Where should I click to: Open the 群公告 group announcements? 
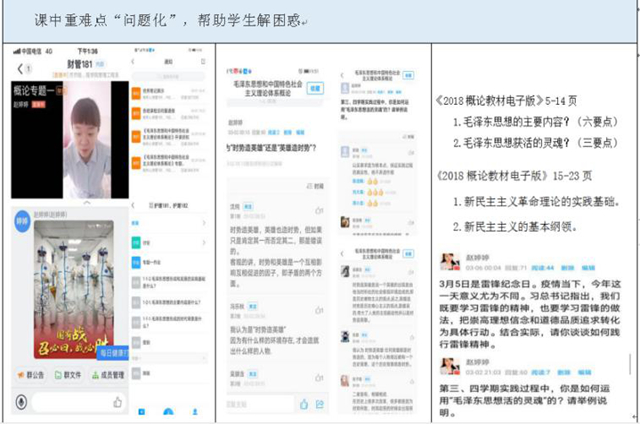[33, 375]
